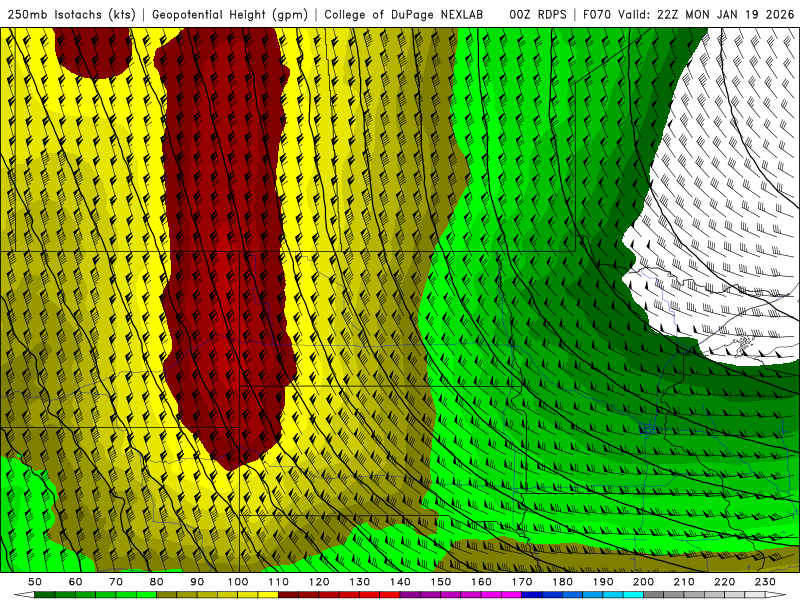Viewport: 800px width, 600px height.
Task: Click the 150 label on the color scale
Action: [x=441, y=582]
